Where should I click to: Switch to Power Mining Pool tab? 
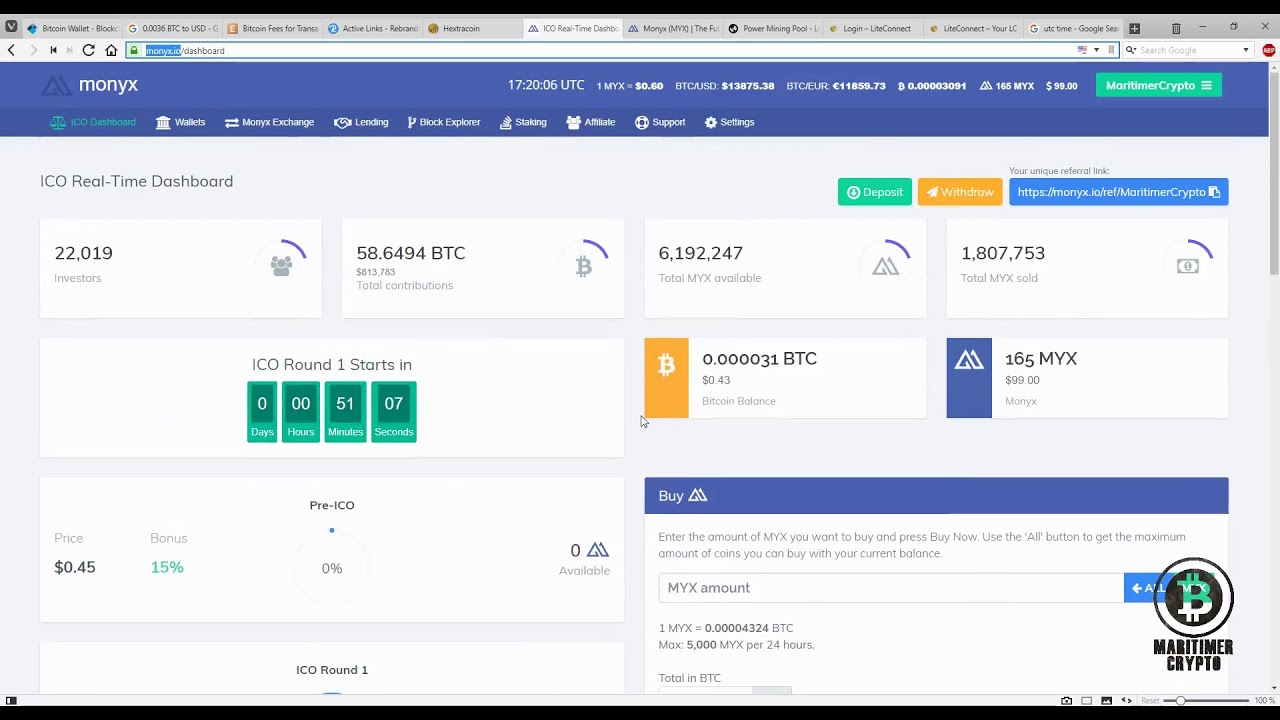click(773, 28)
